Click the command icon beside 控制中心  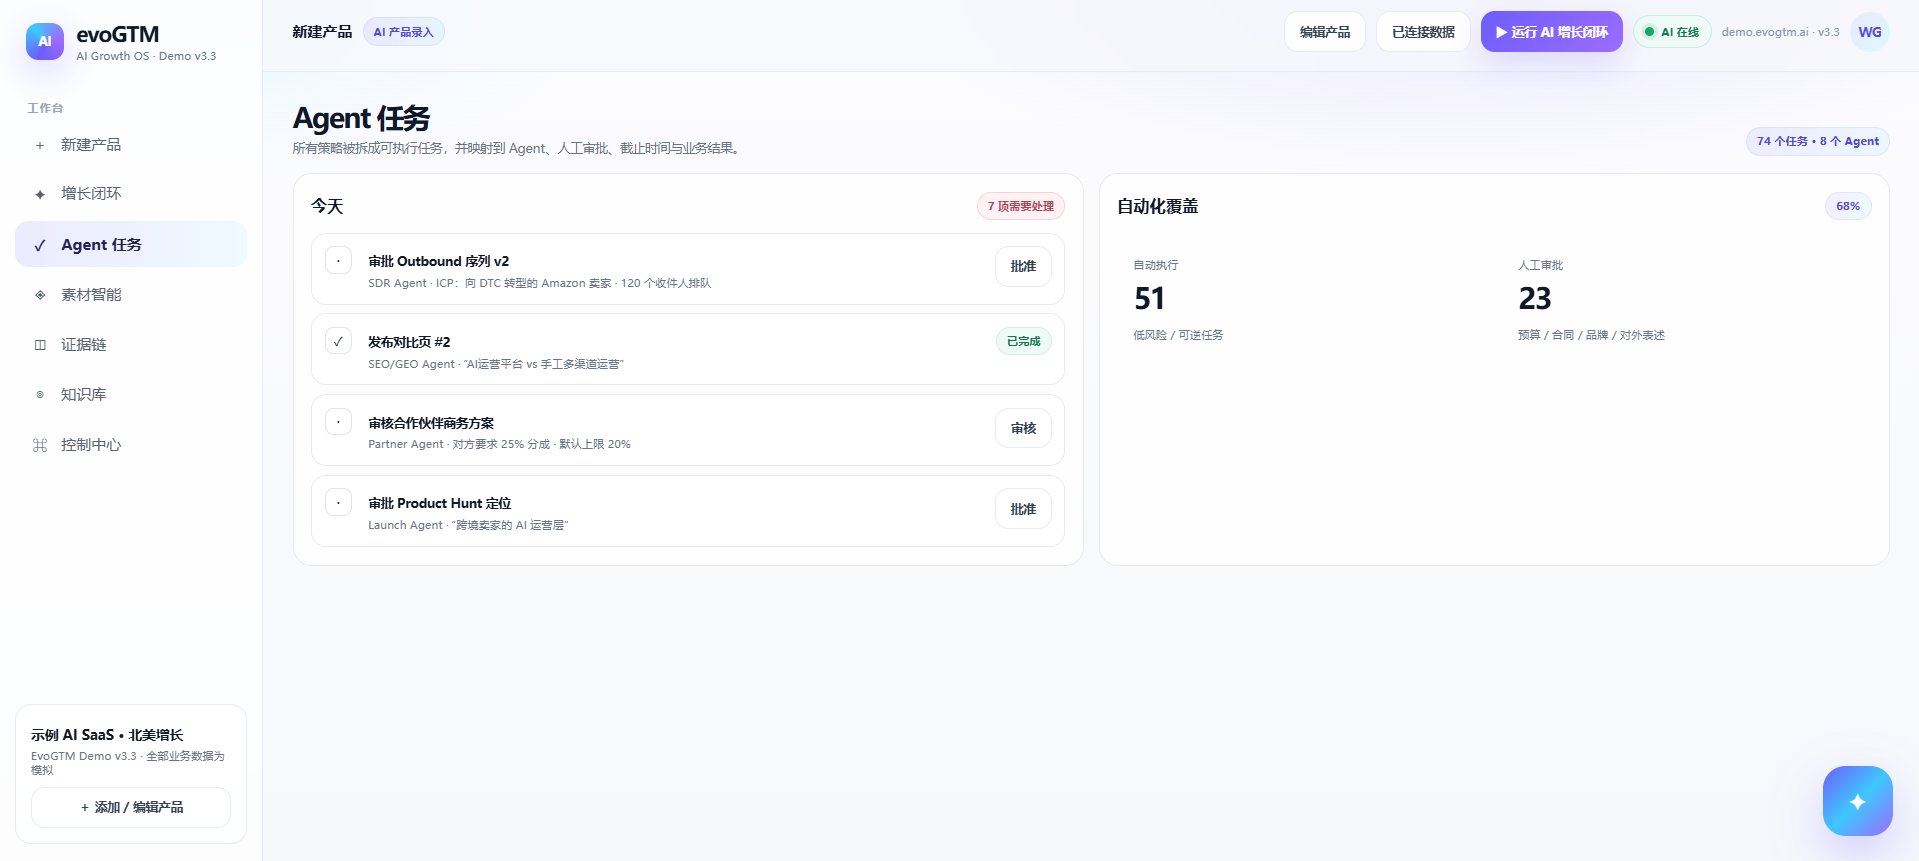(40, 445)
